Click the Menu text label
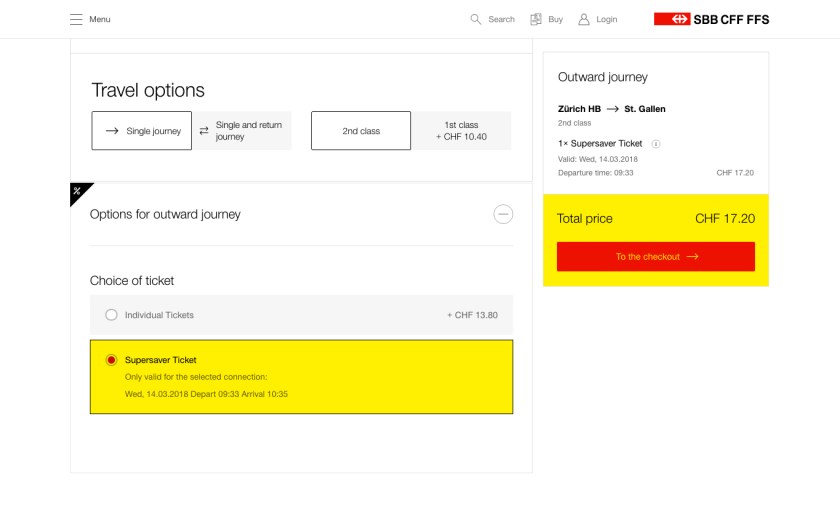This screenshot has width=840, height=520. click(x=100, y=19)
